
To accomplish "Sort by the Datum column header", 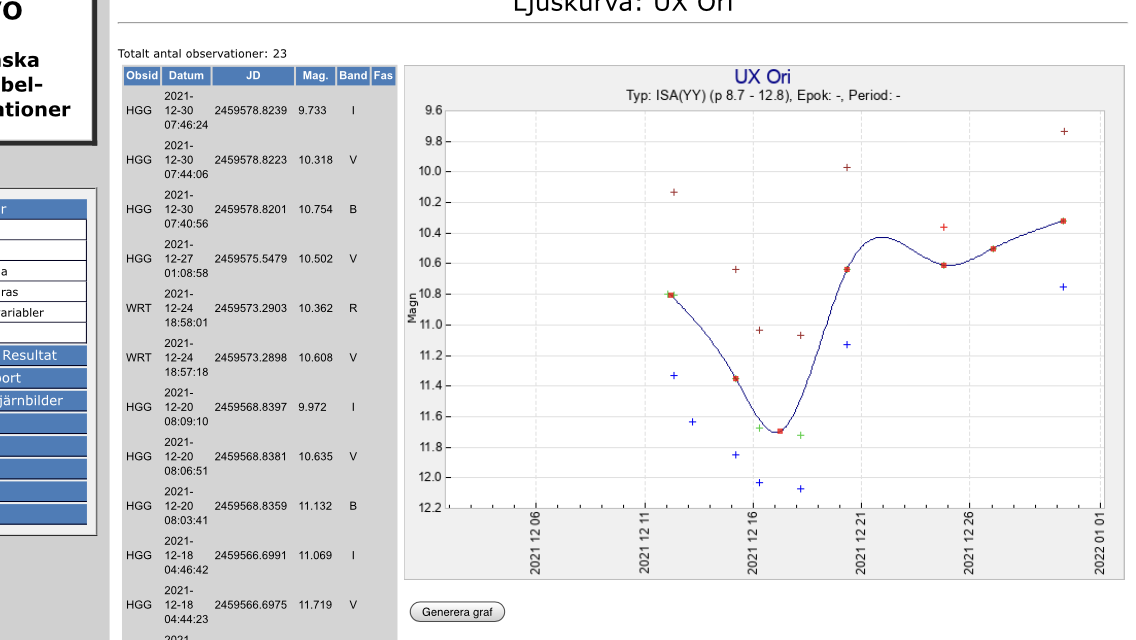I will [x=186, y=76].
